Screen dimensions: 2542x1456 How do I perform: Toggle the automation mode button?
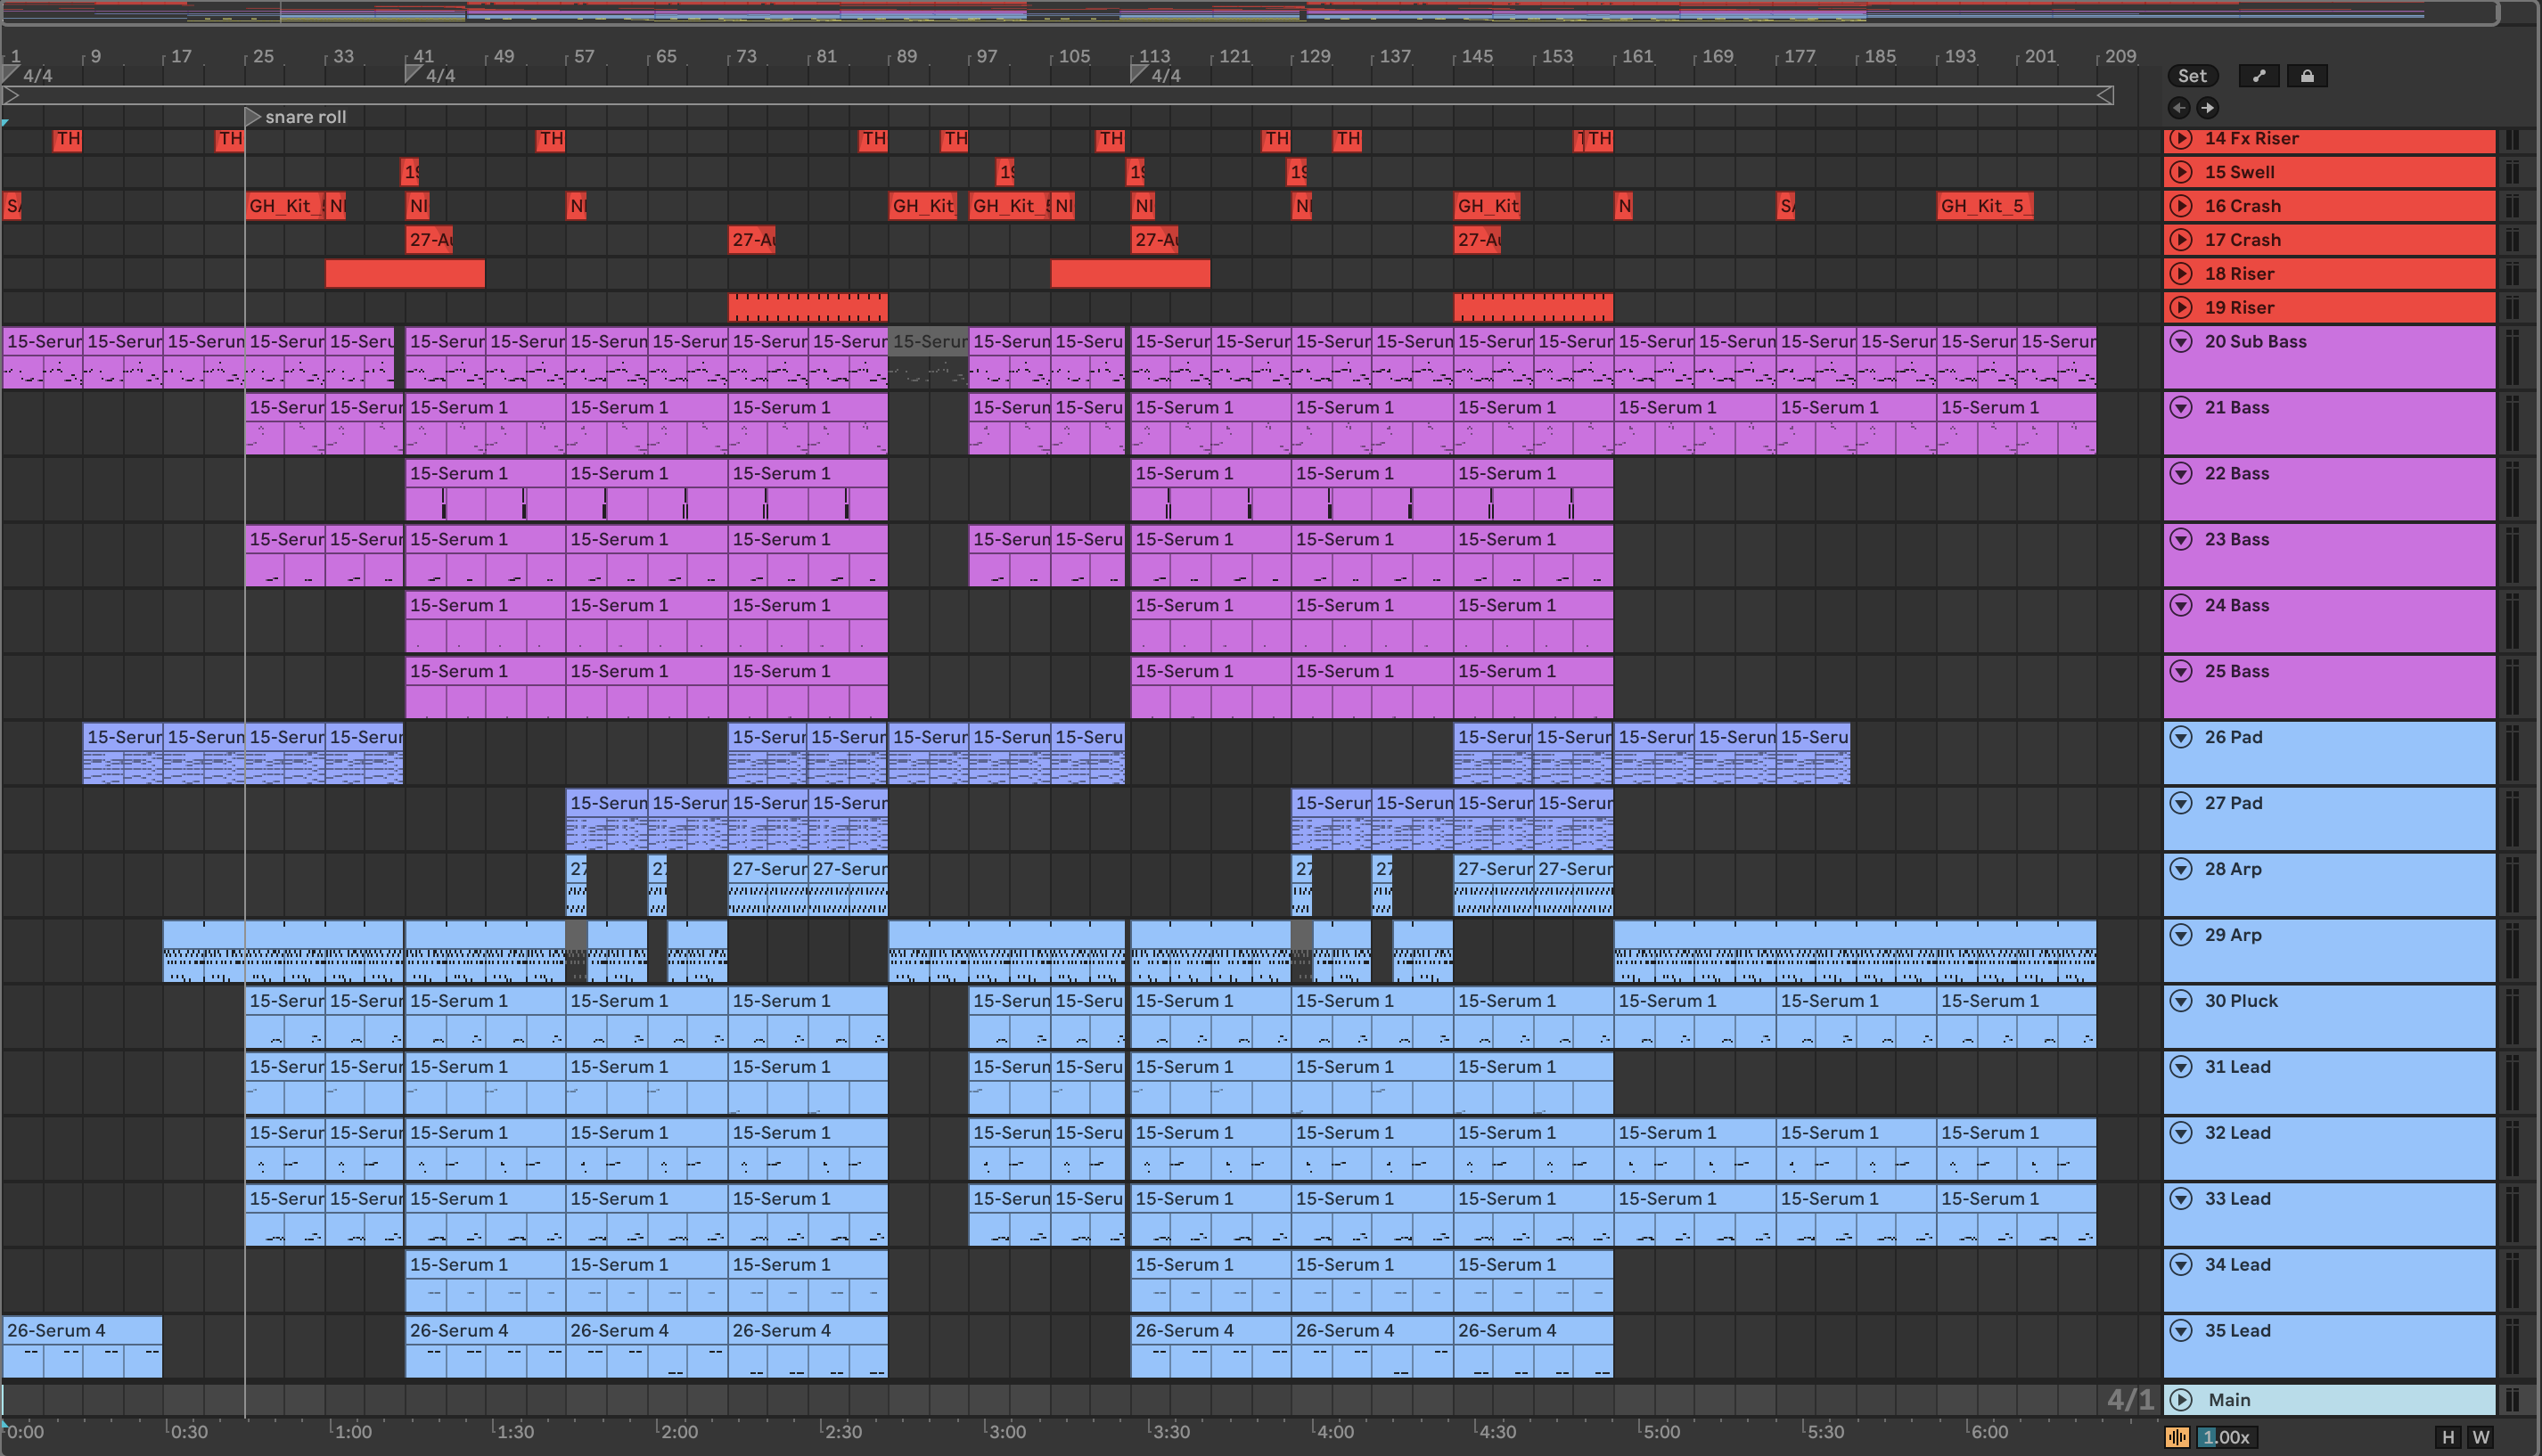(2259, 76)
